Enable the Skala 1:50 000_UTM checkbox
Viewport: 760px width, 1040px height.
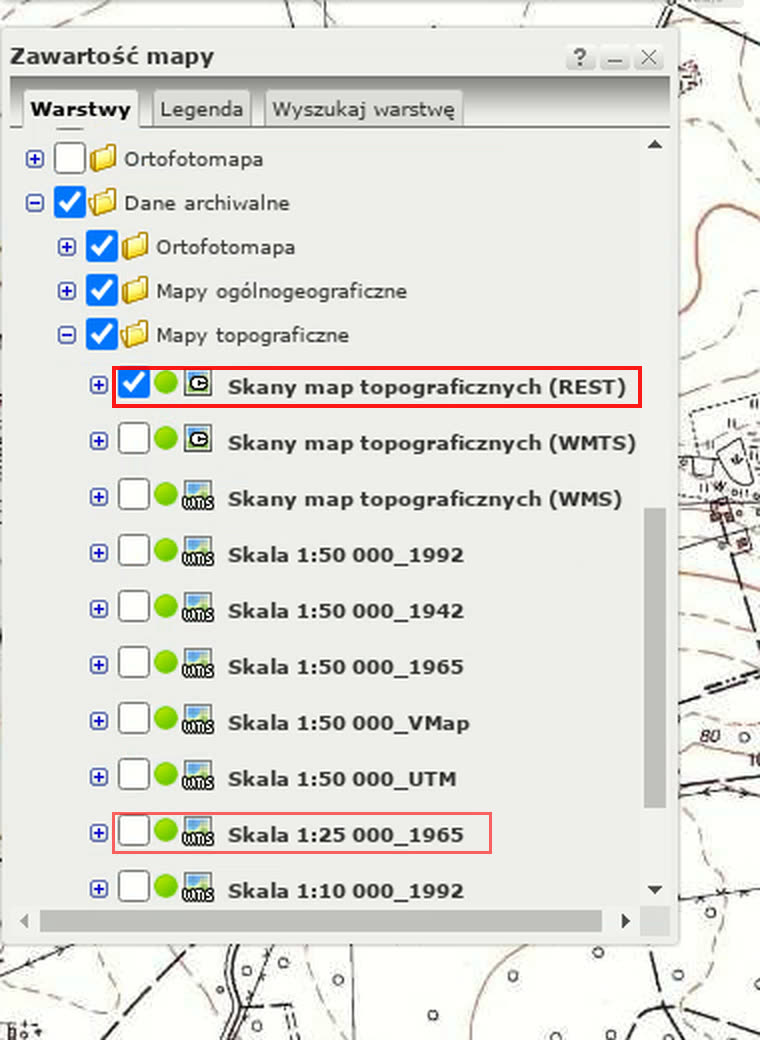tap(133, 775)
